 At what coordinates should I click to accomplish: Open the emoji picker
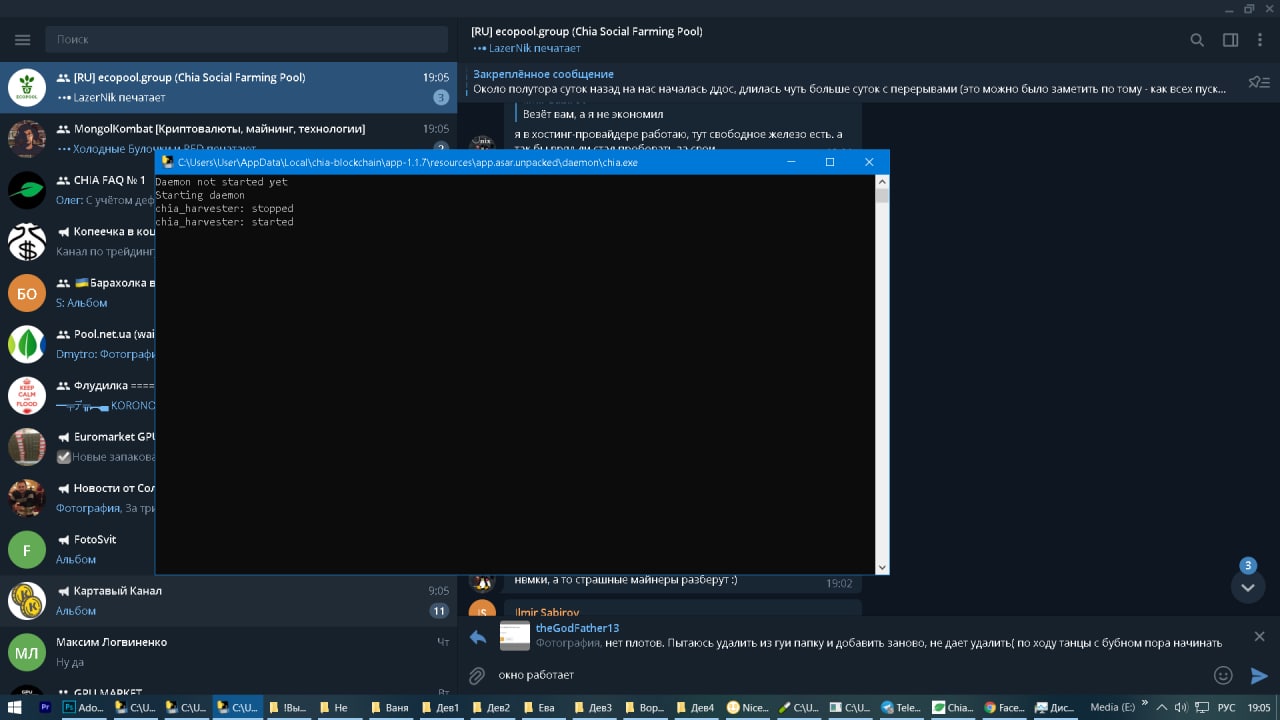[x=1223, y=676]
